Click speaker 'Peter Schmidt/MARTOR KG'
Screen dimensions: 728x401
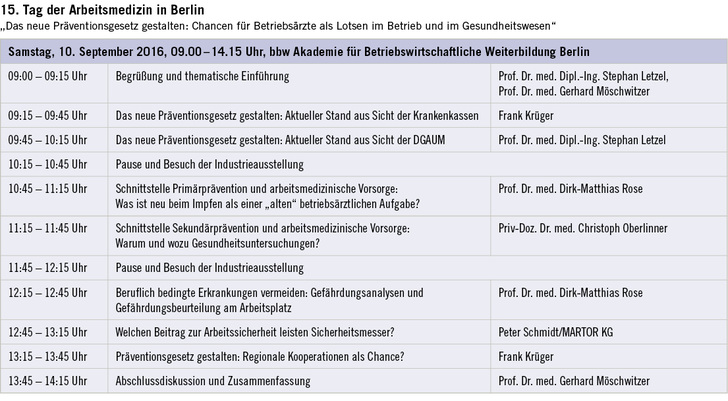(x=555, y=332)
